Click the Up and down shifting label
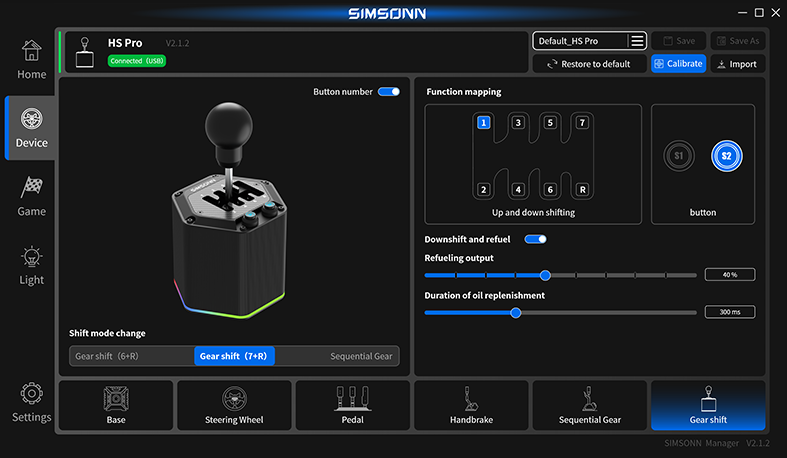787x458 pixels. pyautogui.click(x=533, y=213)
